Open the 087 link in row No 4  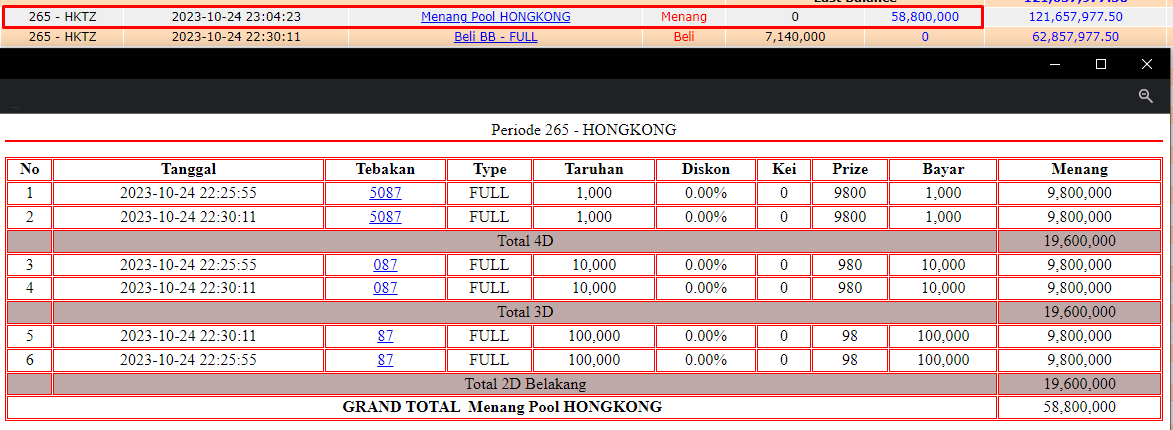coord(385,288)
